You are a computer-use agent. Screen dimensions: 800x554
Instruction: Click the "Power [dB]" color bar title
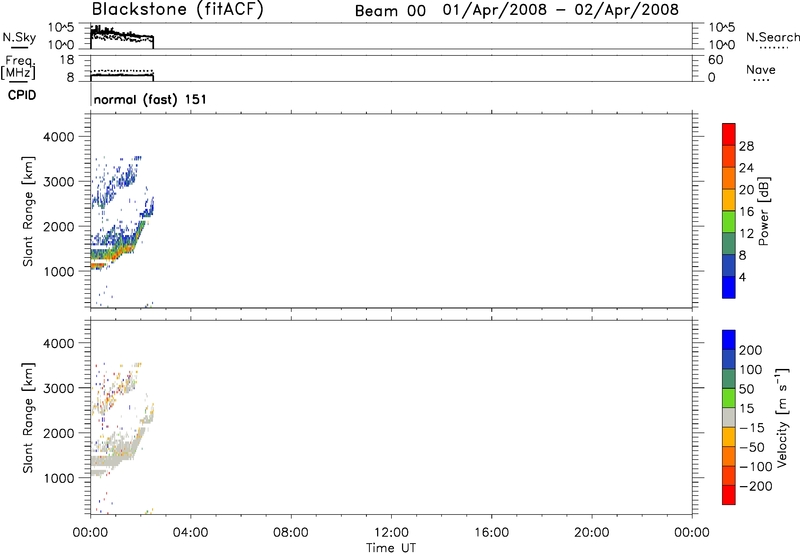pyautogui.click(x=763, y=211)
